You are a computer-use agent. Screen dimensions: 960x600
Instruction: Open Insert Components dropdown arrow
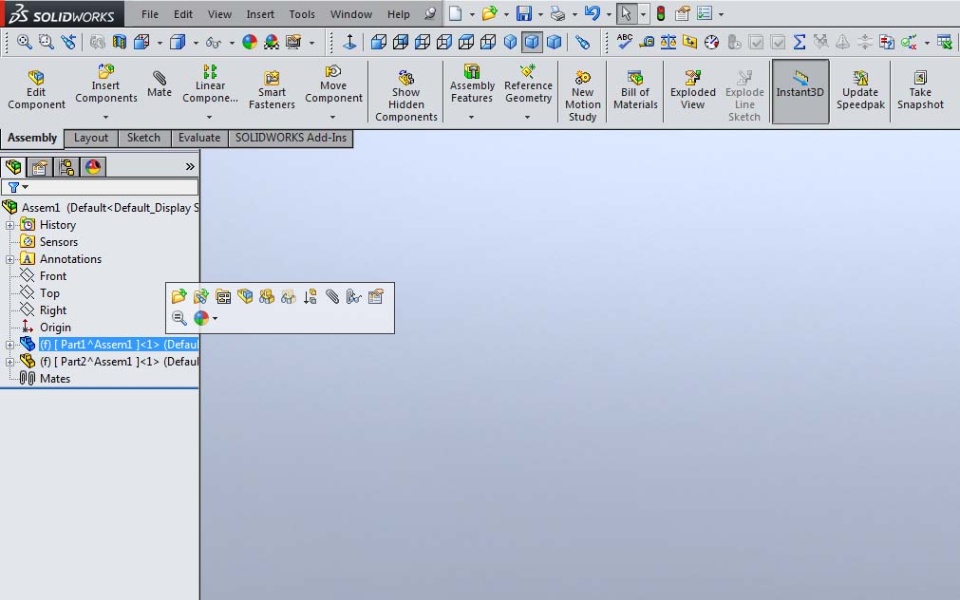coord(105,117)
